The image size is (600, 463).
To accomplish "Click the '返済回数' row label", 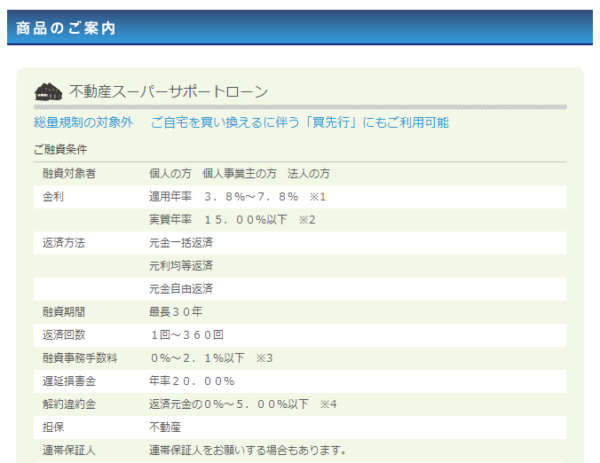I will click(64, 335).
